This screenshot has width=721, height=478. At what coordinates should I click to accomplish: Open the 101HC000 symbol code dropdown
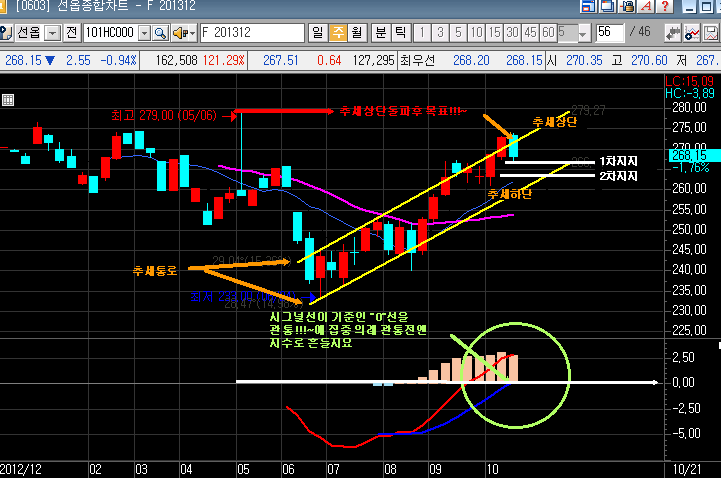point(144,33)
